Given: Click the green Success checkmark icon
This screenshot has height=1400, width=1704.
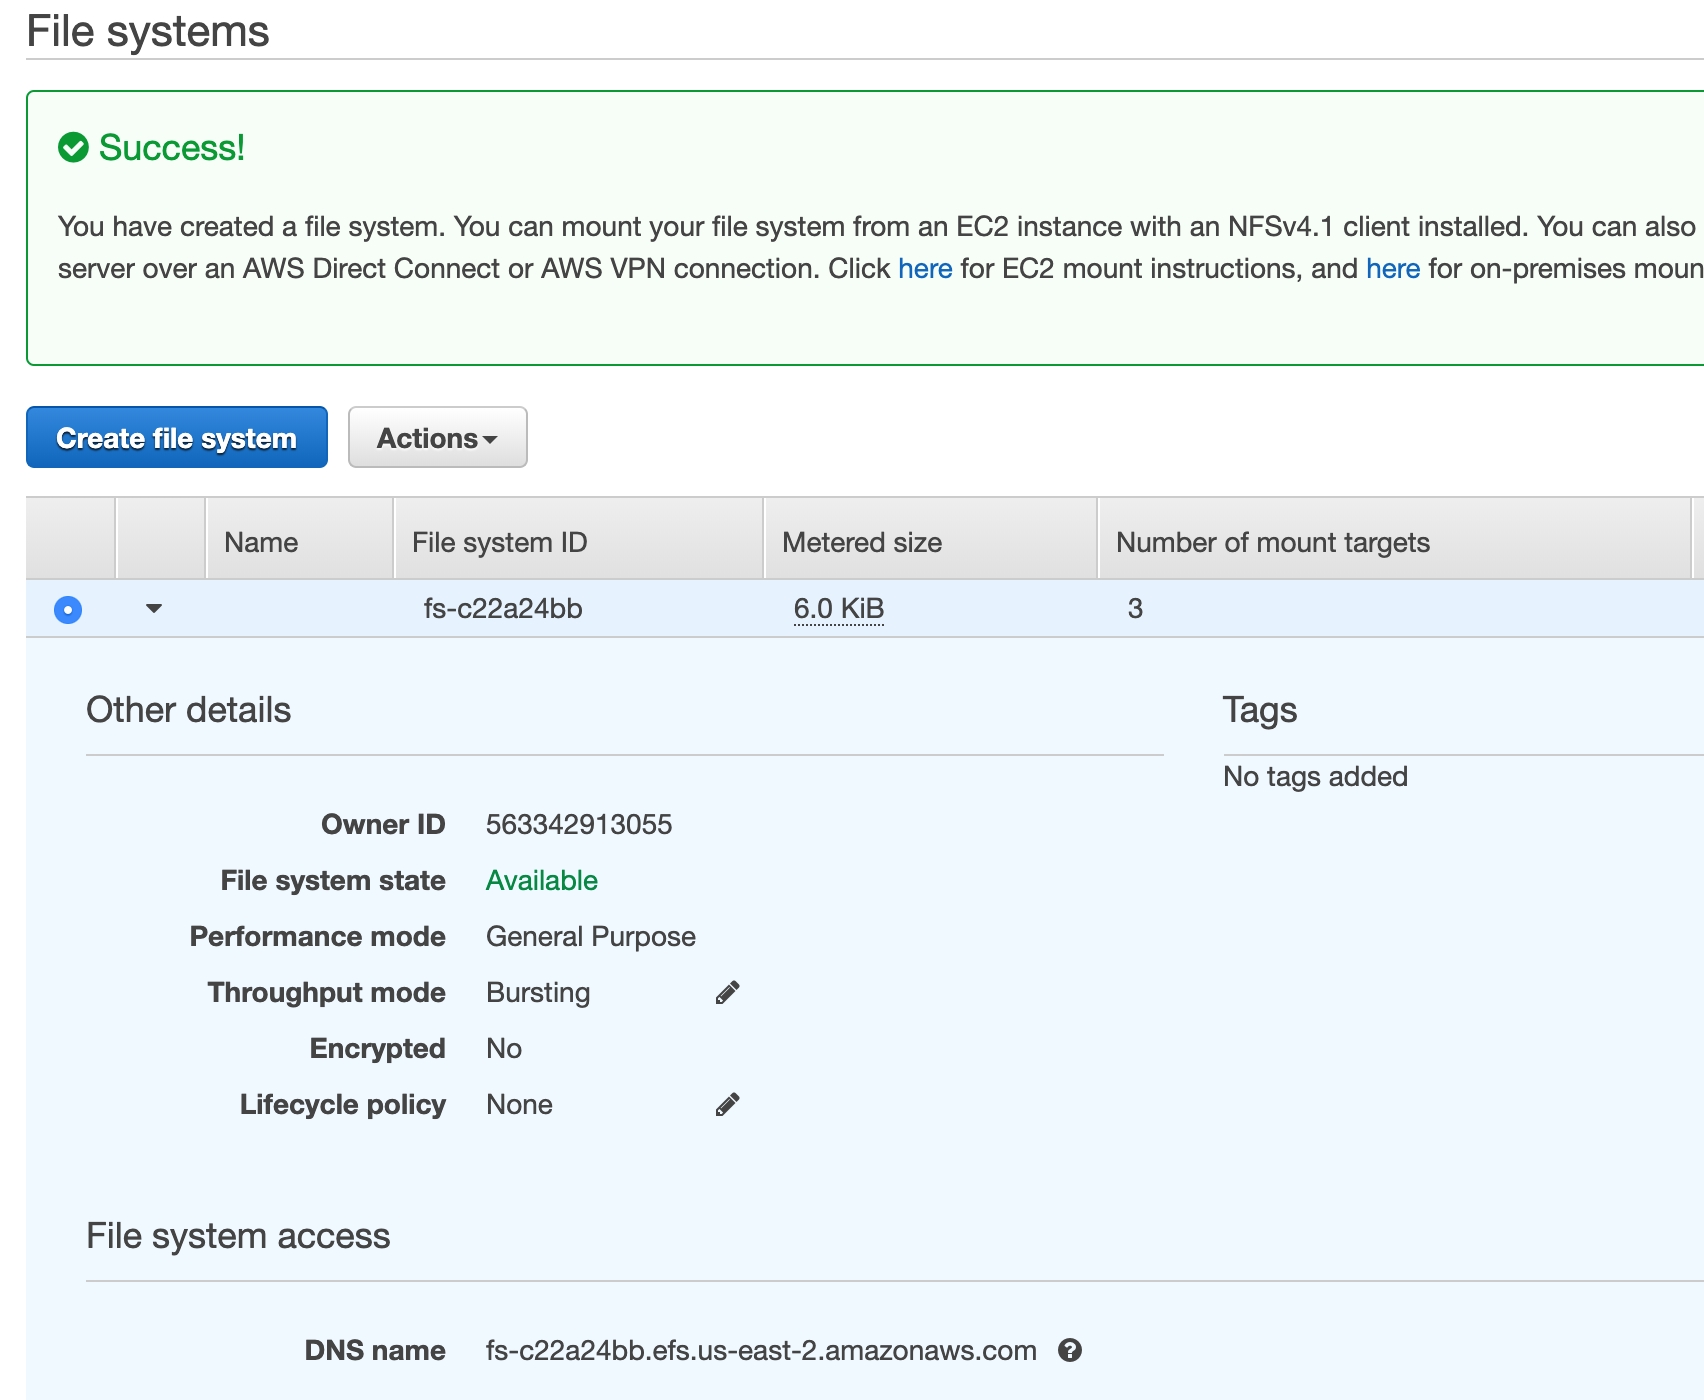Looking at the screenshot, I should point(73,148).
